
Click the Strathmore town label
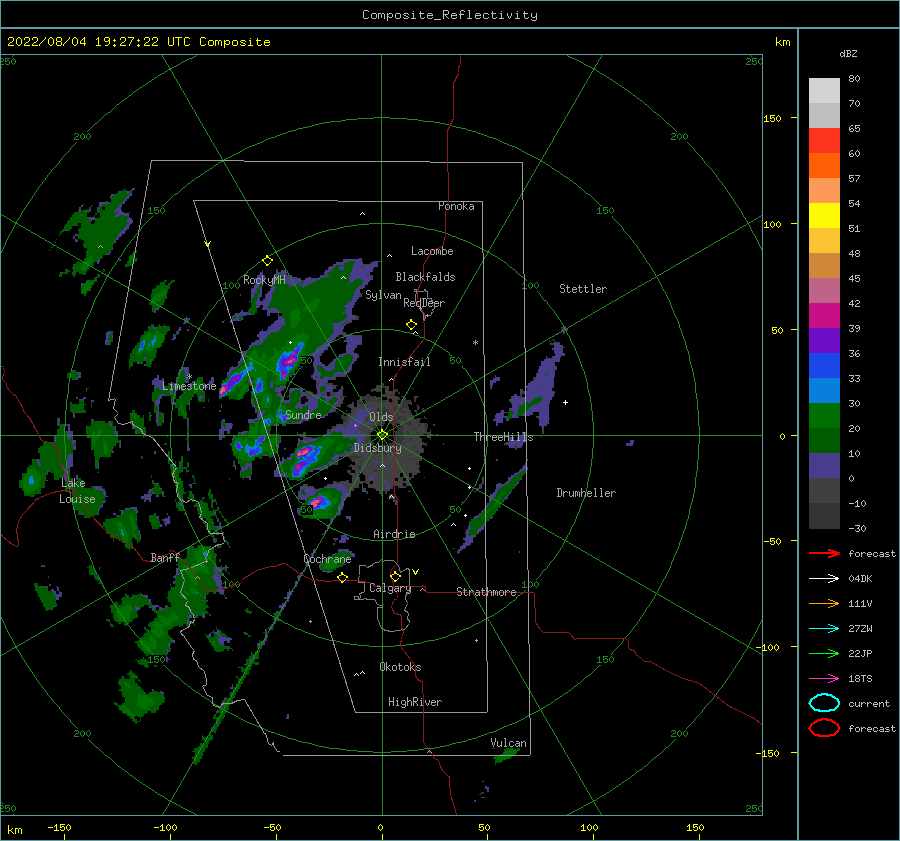[x=486, y=592]
